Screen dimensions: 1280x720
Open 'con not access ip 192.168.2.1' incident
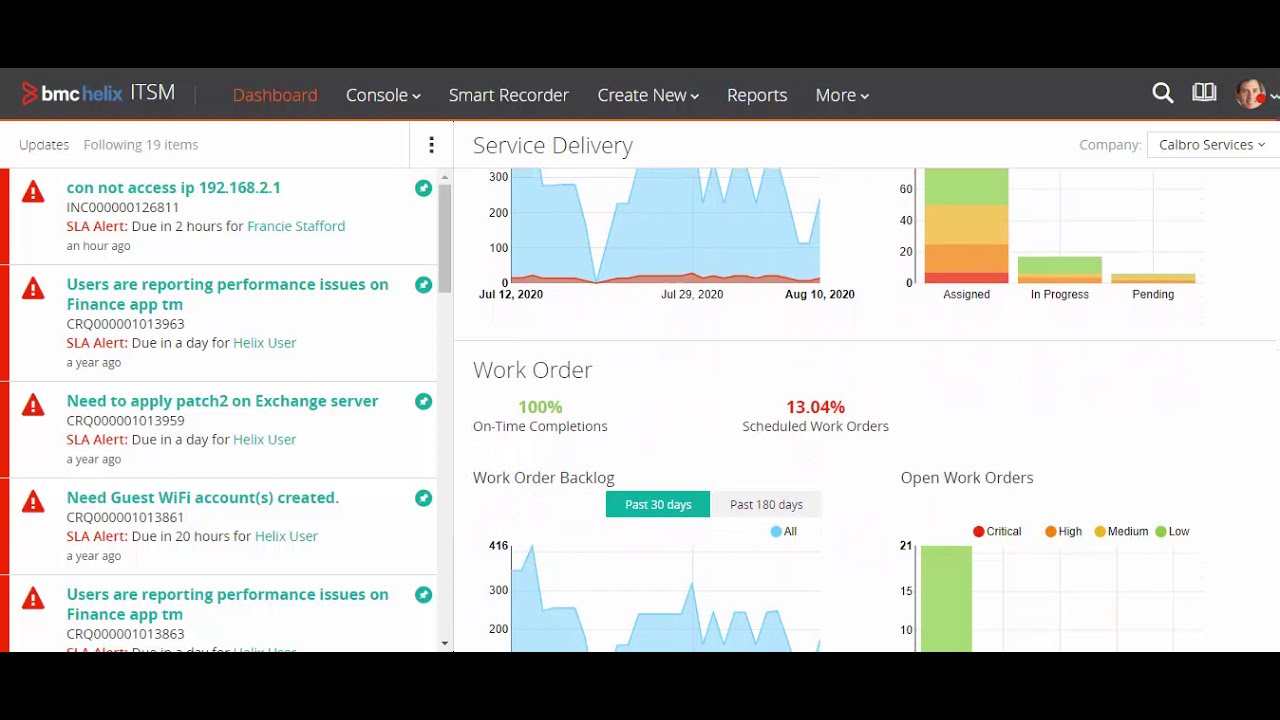point(174,188)
